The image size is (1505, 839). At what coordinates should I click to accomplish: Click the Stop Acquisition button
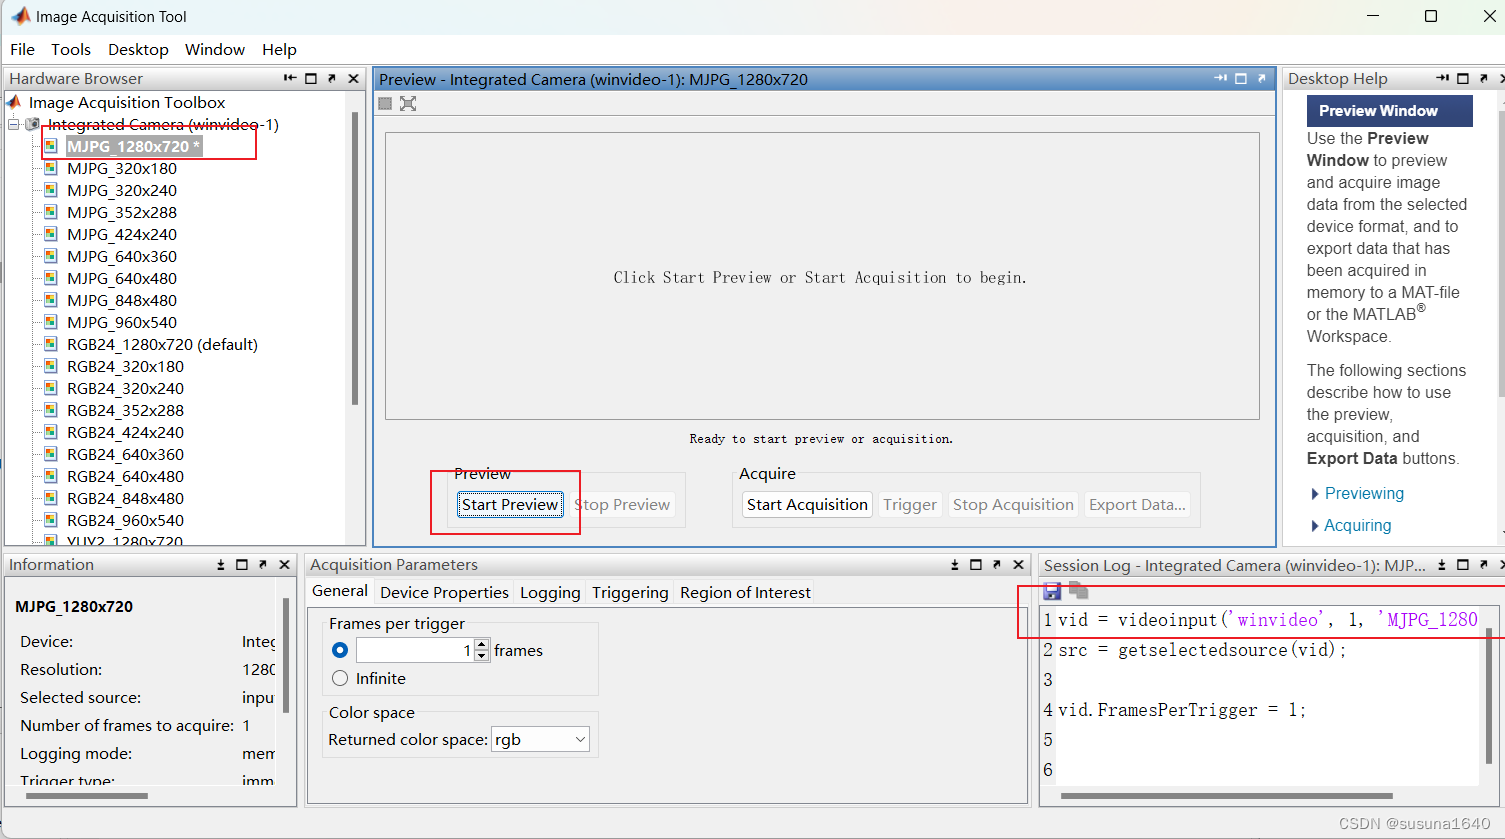pyautogui.click(x=1013, y=504)
